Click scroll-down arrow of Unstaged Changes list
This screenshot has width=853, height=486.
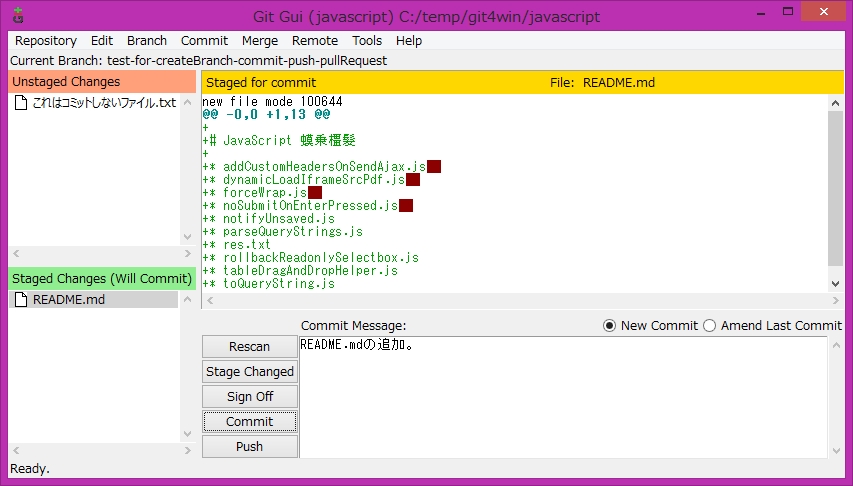(x=188, y=237)
